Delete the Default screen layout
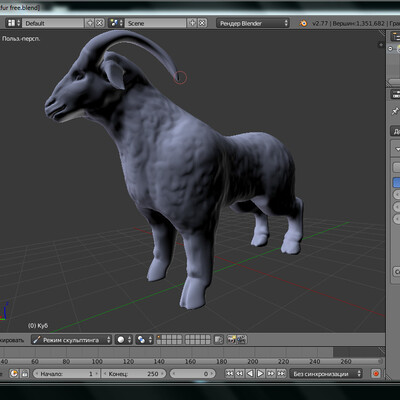400x400 pixels. tap(99, 23)
